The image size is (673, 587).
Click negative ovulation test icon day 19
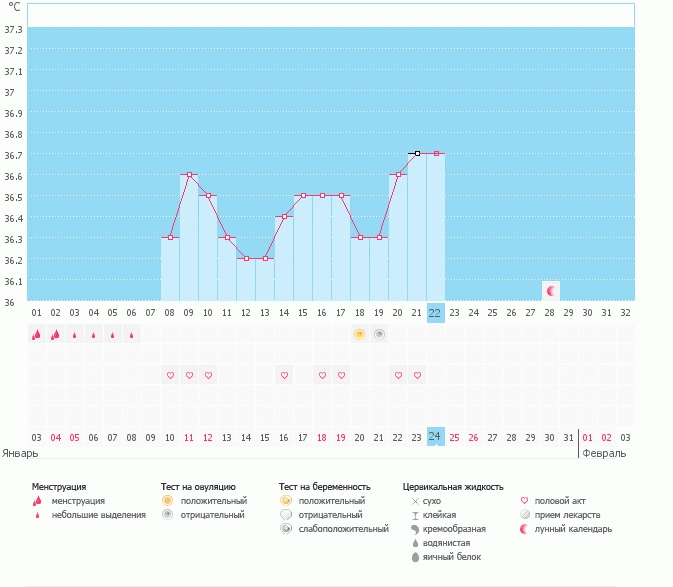pyautogui.click(x=379, y=334)
